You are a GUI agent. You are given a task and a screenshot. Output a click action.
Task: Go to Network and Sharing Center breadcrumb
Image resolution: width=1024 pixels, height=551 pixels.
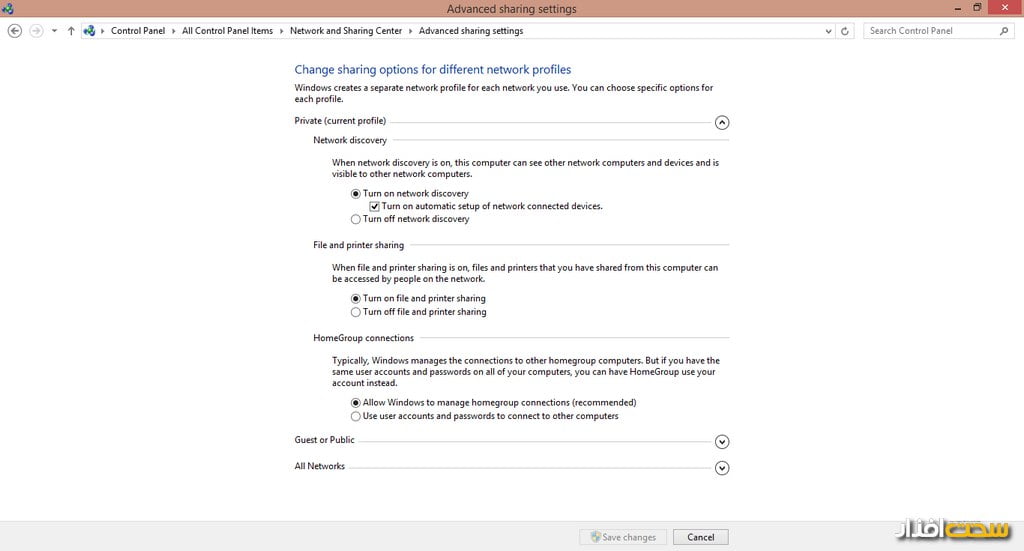click(x=345, y=31)
